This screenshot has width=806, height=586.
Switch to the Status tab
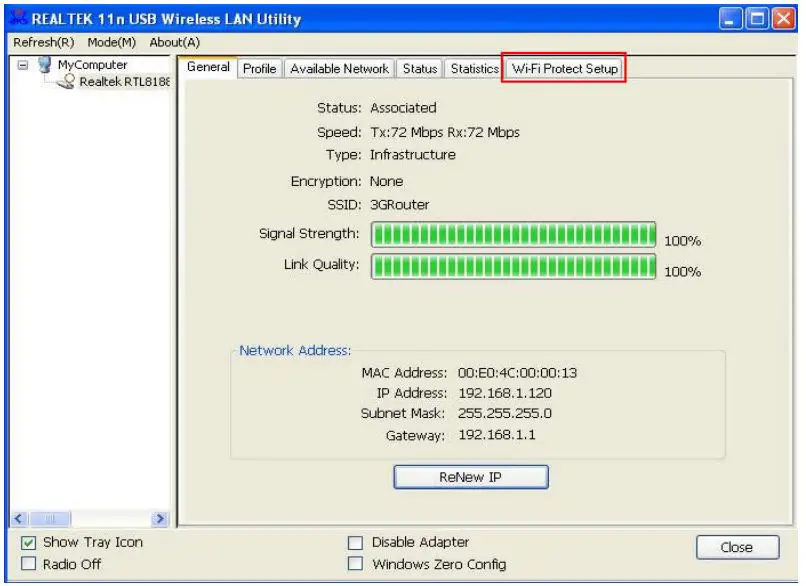(420, 68)
